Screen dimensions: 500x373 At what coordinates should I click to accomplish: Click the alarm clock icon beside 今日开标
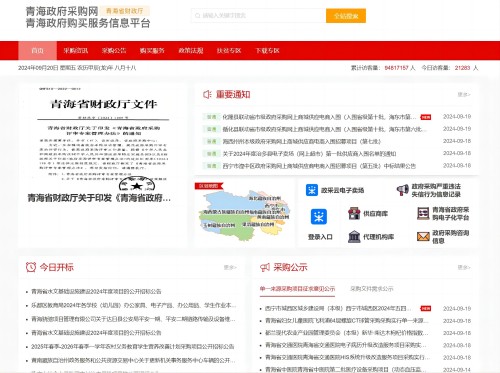point(31,267)
